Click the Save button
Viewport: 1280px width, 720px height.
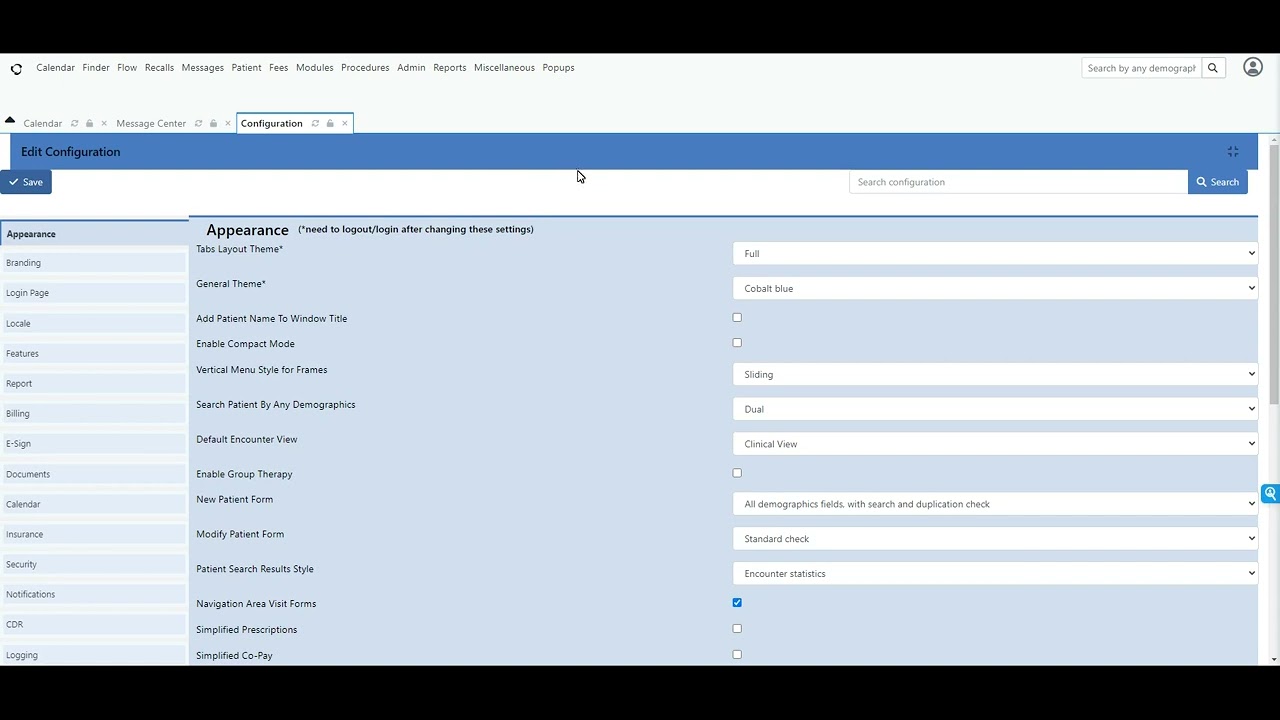tap(26, 182)
